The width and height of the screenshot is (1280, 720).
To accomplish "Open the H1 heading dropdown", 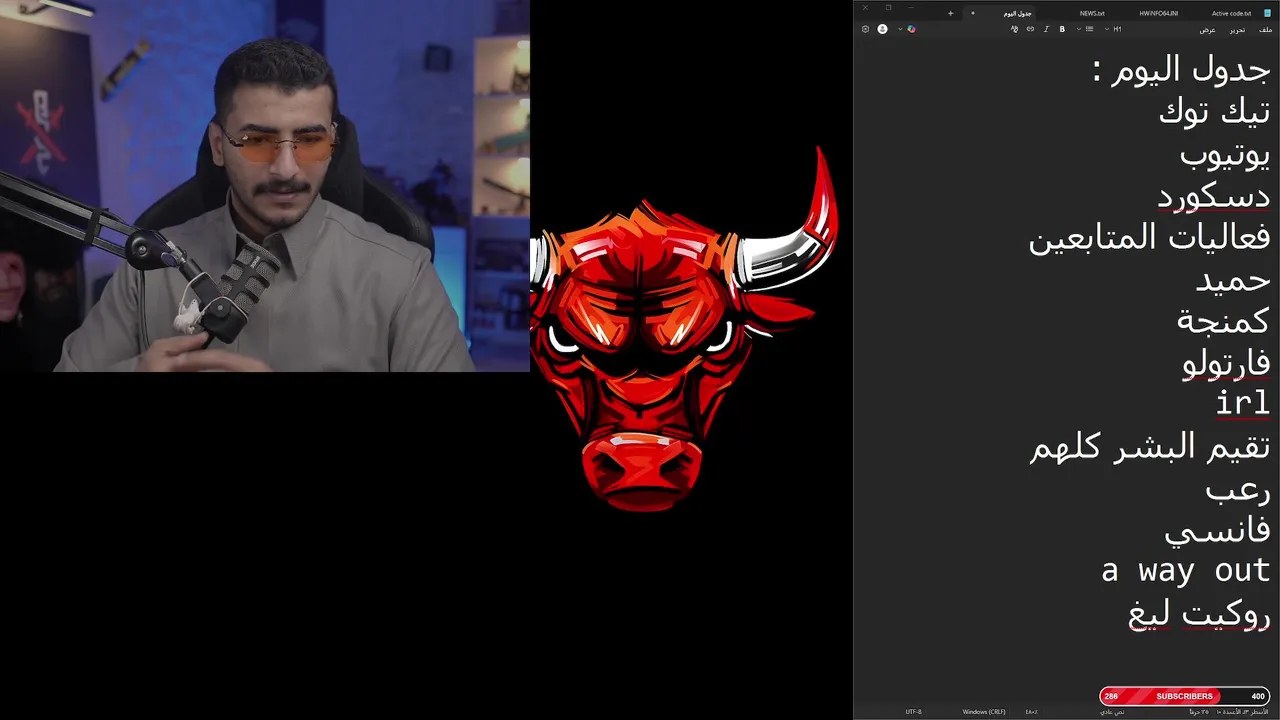I will pyautogui.click(x=1113, y=29).
